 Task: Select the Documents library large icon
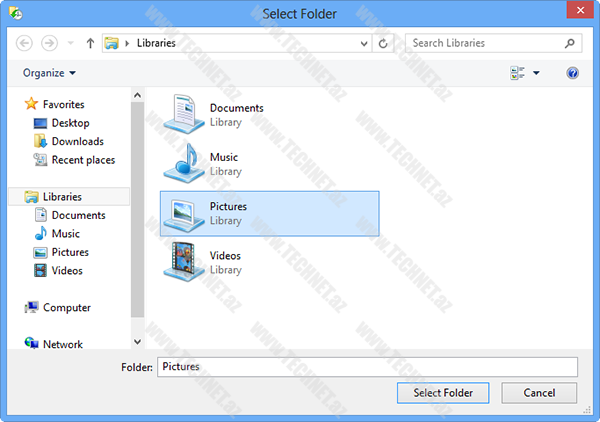point(184,114)
